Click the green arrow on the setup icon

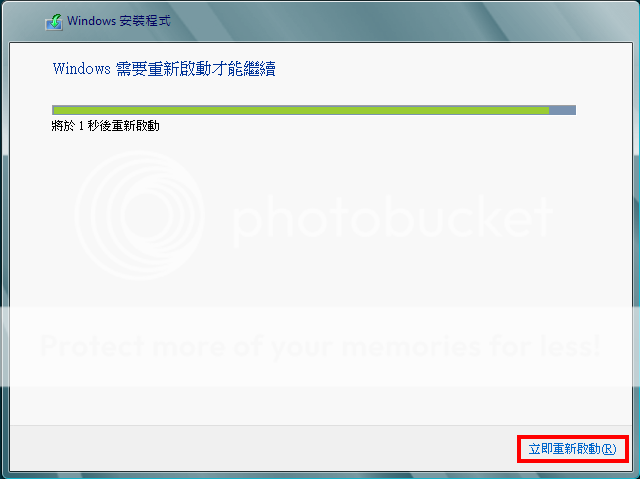[56, 19]
